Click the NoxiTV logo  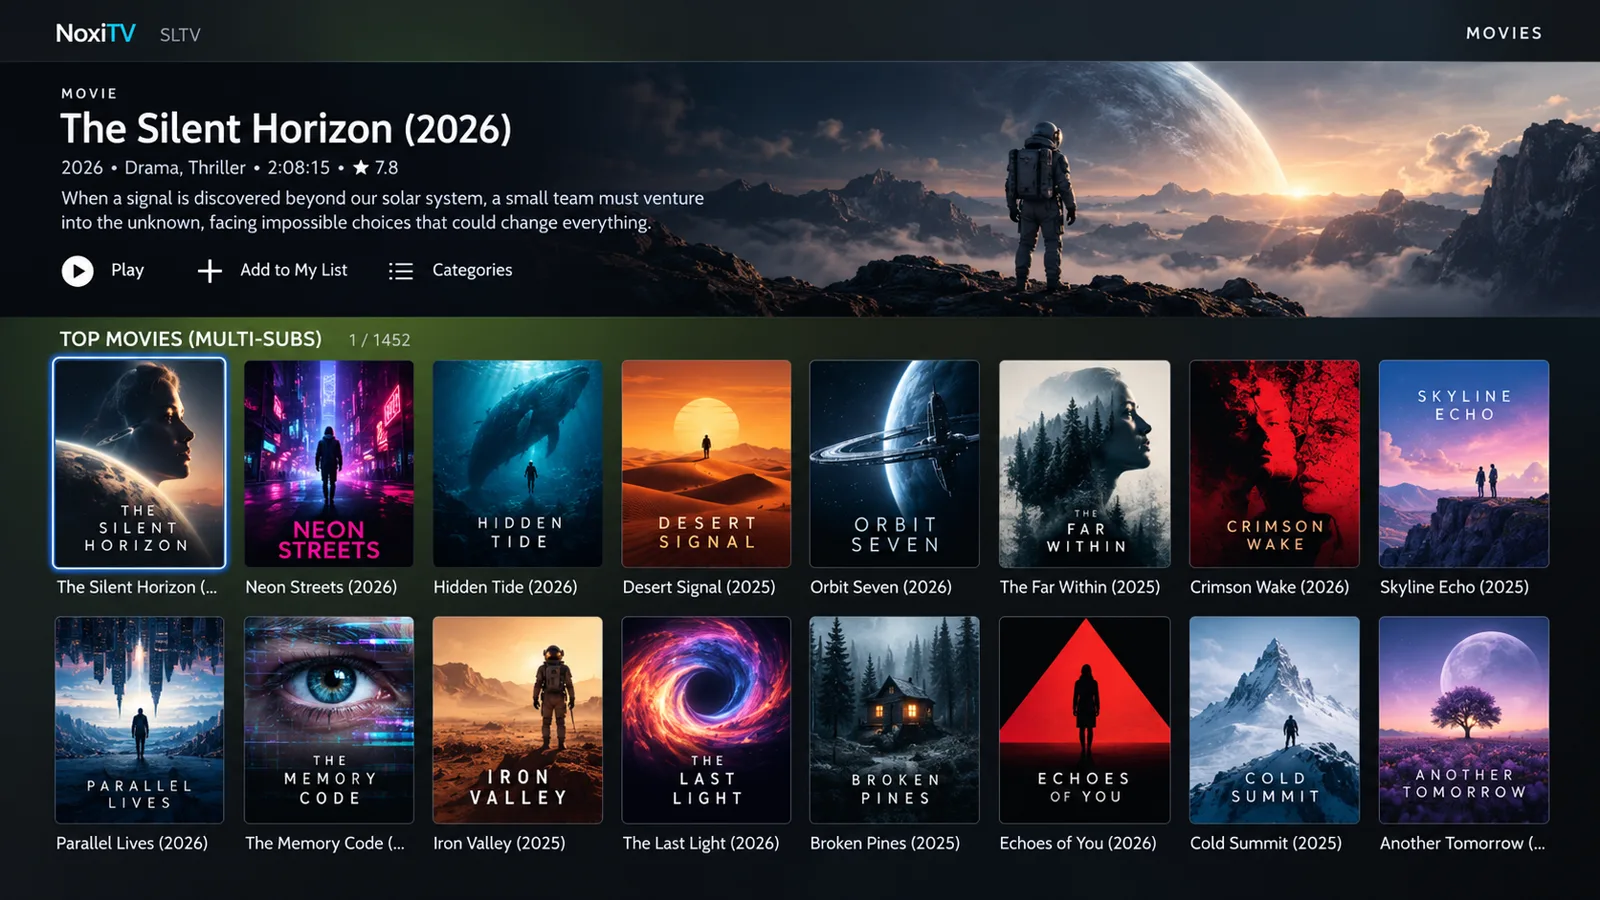tap(95, 33)
